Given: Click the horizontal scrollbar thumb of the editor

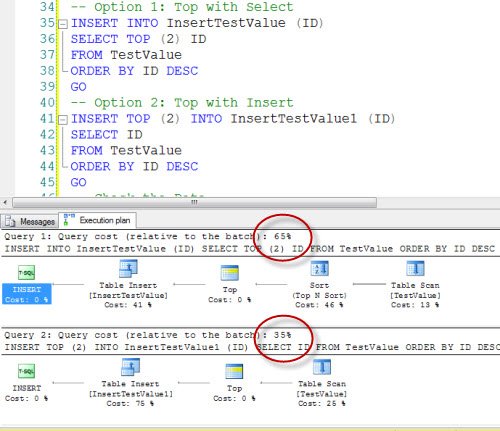Looking at the screenshot, I should 194,202.
